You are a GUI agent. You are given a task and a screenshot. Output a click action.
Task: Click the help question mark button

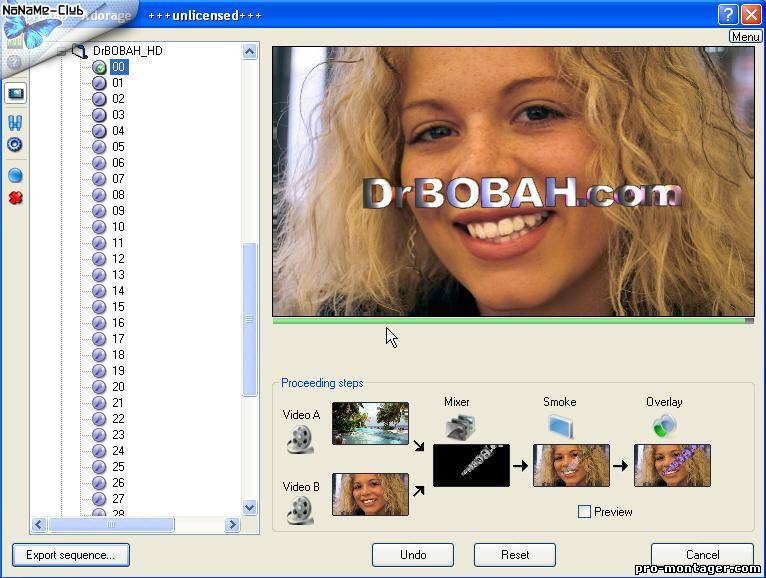pos(728,14)
